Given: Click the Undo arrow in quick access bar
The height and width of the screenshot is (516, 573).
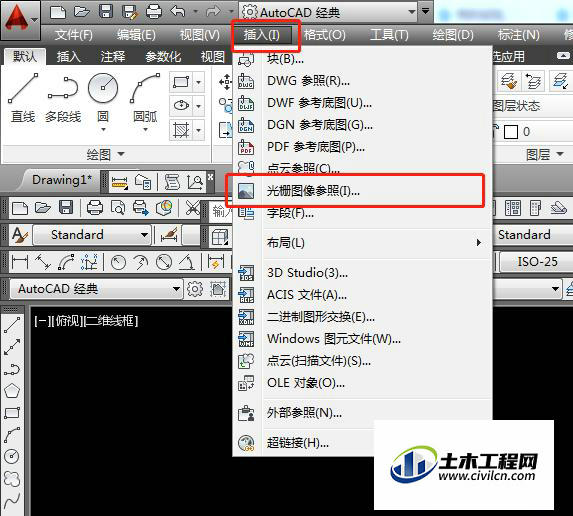Looking at the screenshot, I should point(178,12).
